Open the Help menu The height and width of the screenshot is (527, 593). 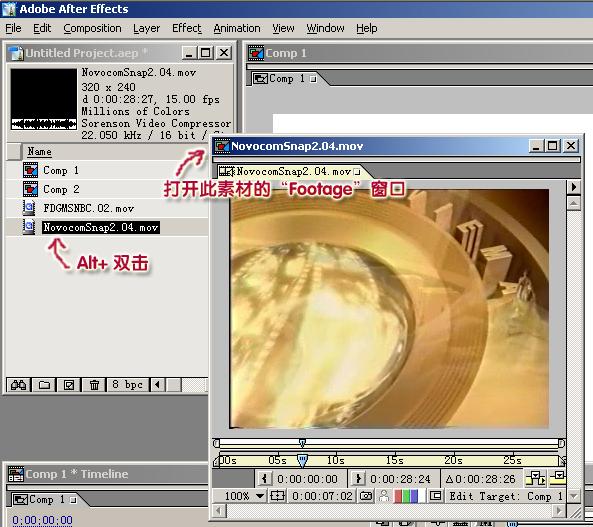click(366, 28)
